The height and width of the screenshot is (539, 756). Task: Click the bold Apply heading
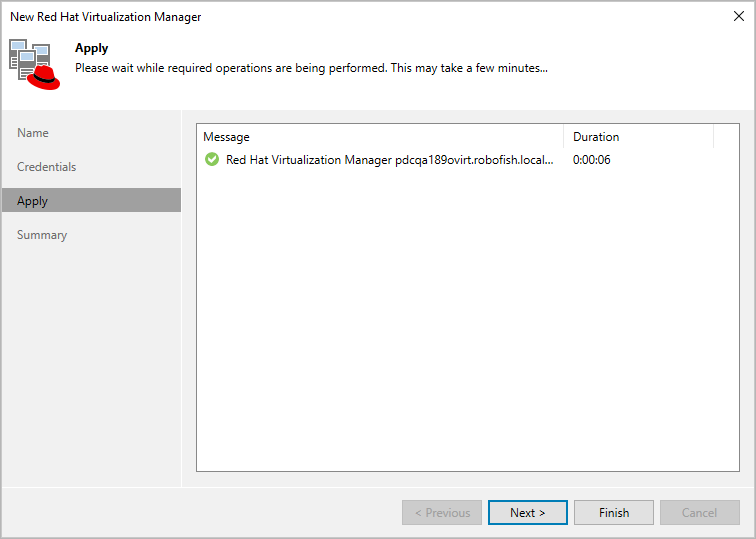pyautogui.click(x=92, y=48)
